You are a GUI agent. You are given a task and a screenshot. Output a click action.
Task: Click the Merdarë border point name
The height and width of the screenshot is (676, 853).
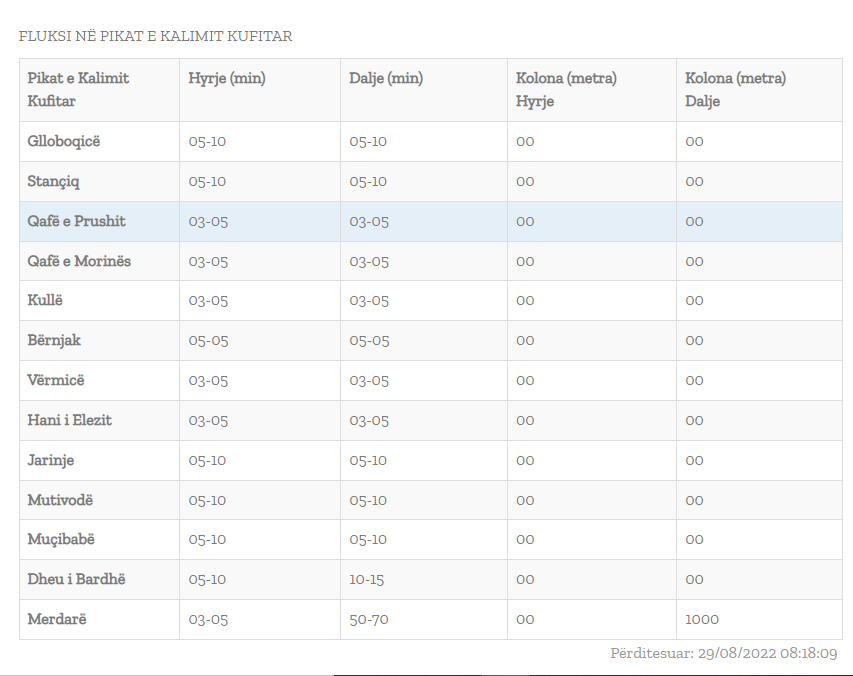(57, 619)
